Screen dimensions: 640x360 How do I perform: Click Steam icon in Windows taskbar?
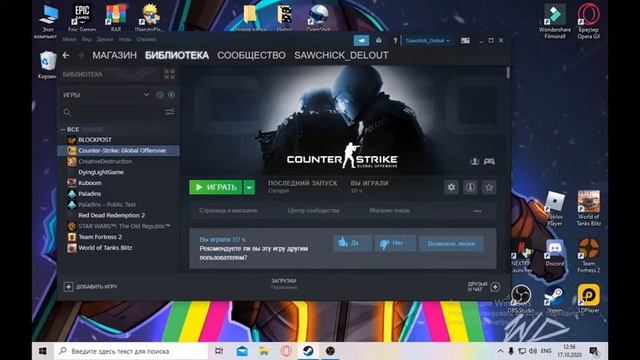pyautogui.click(x=308, y=351)
